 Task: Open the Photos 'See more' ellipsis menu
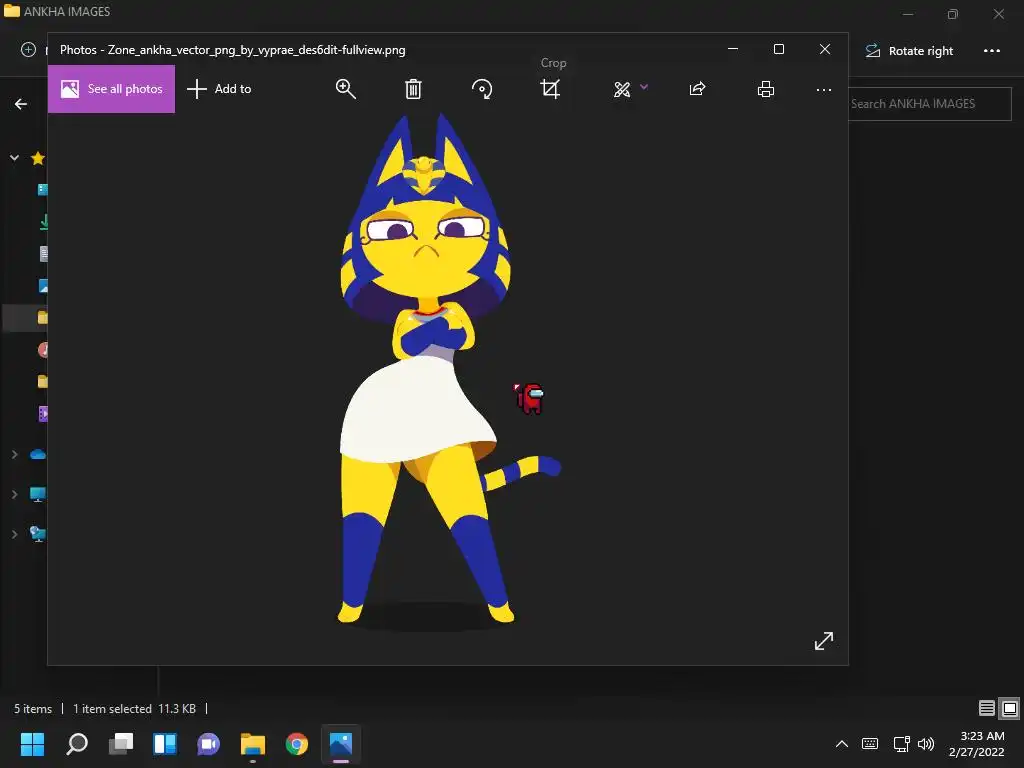(x=824, y=89)
